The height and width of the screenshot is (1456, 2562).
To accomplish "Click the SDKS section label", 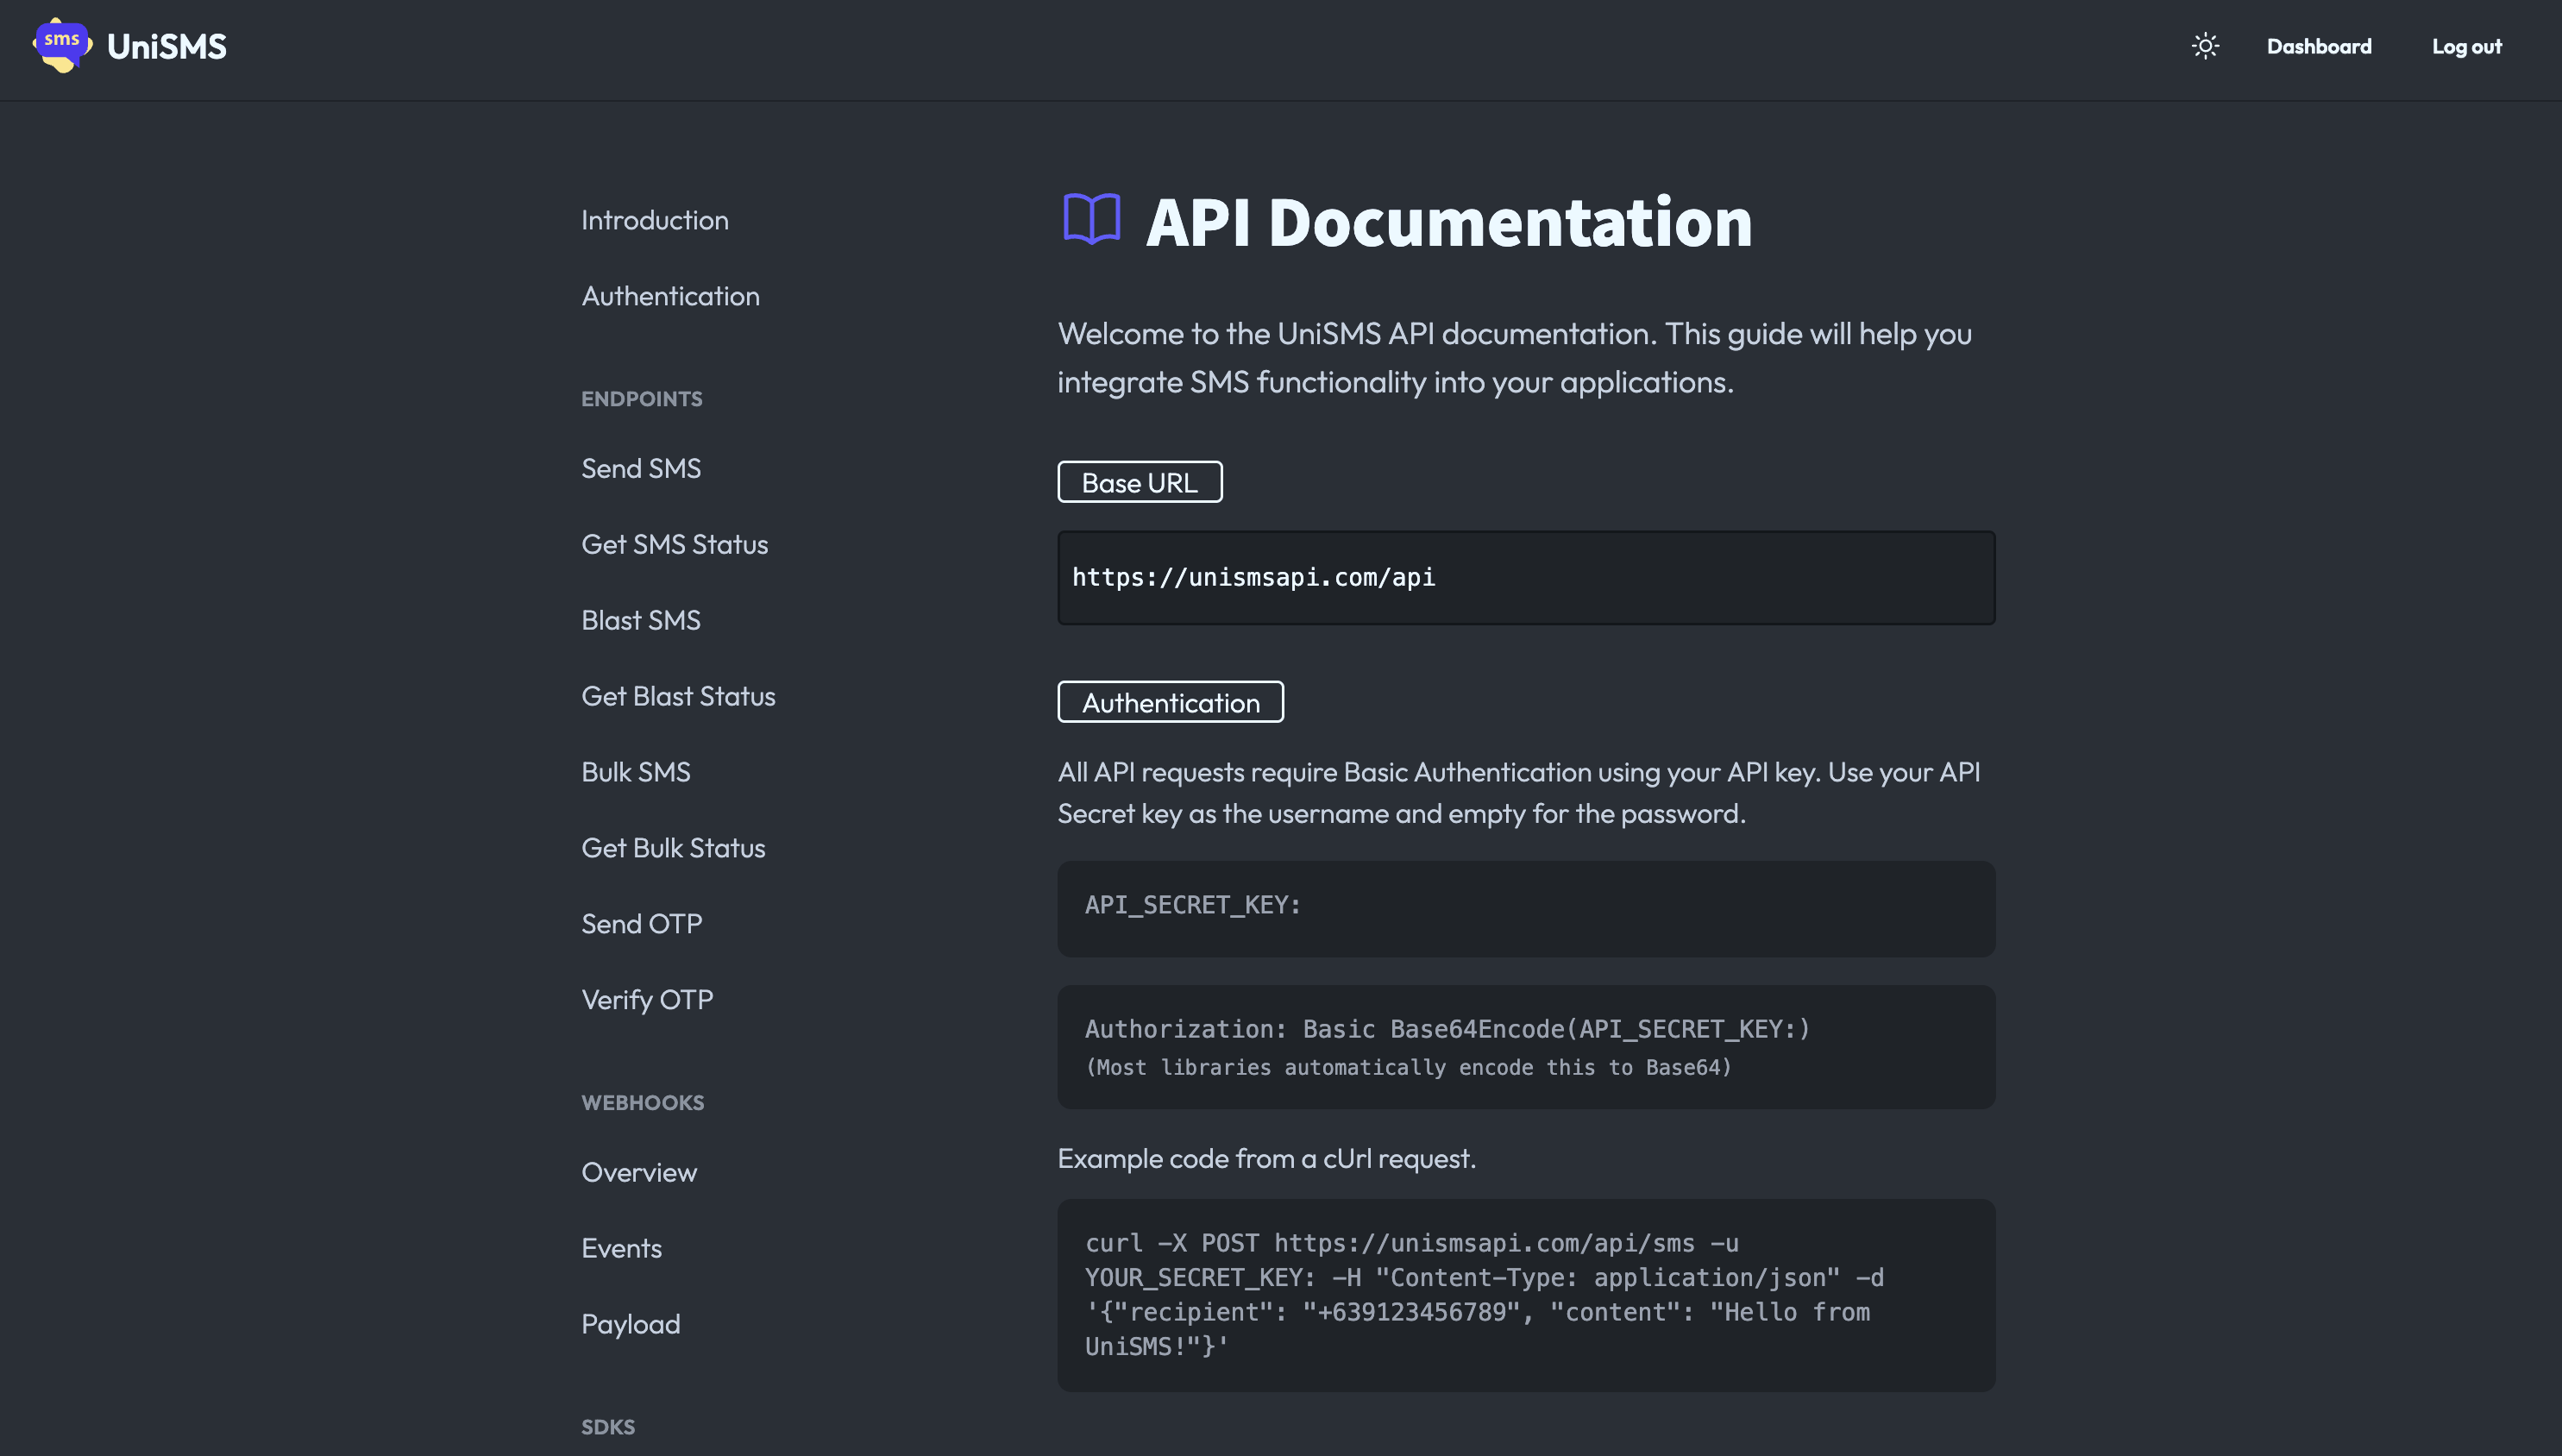I will [x=608, y=1426].
